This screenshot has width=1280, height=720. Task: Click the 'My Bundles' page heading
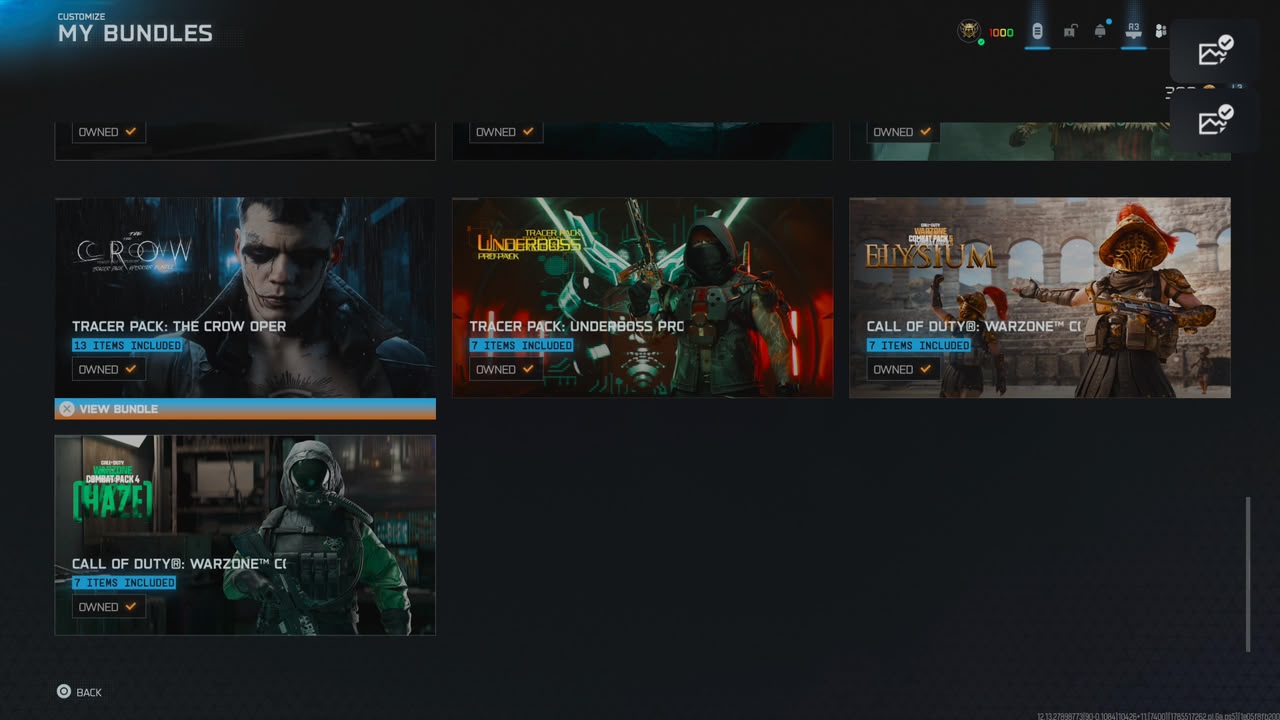tap(135, 33)
